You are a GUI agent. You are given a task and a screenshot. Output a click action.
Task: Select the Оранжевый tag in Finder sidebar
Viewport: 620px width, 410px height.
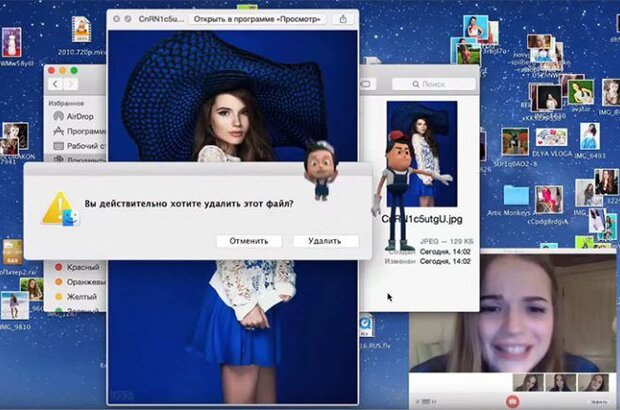pos(80,282)
